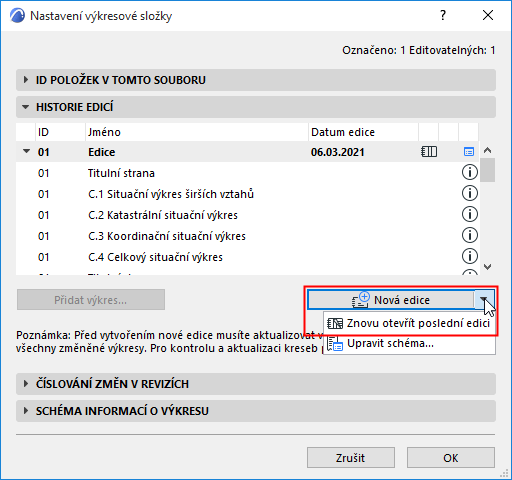Click the Nová edice button
The height and width of the screenshot is (480, 512).
(x=391, y=300)
